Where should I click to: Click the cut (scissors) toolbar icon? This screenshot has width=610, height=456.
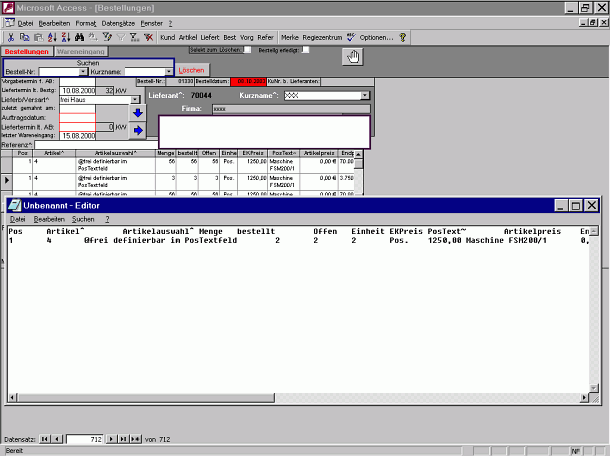click(x=12, y=37)
